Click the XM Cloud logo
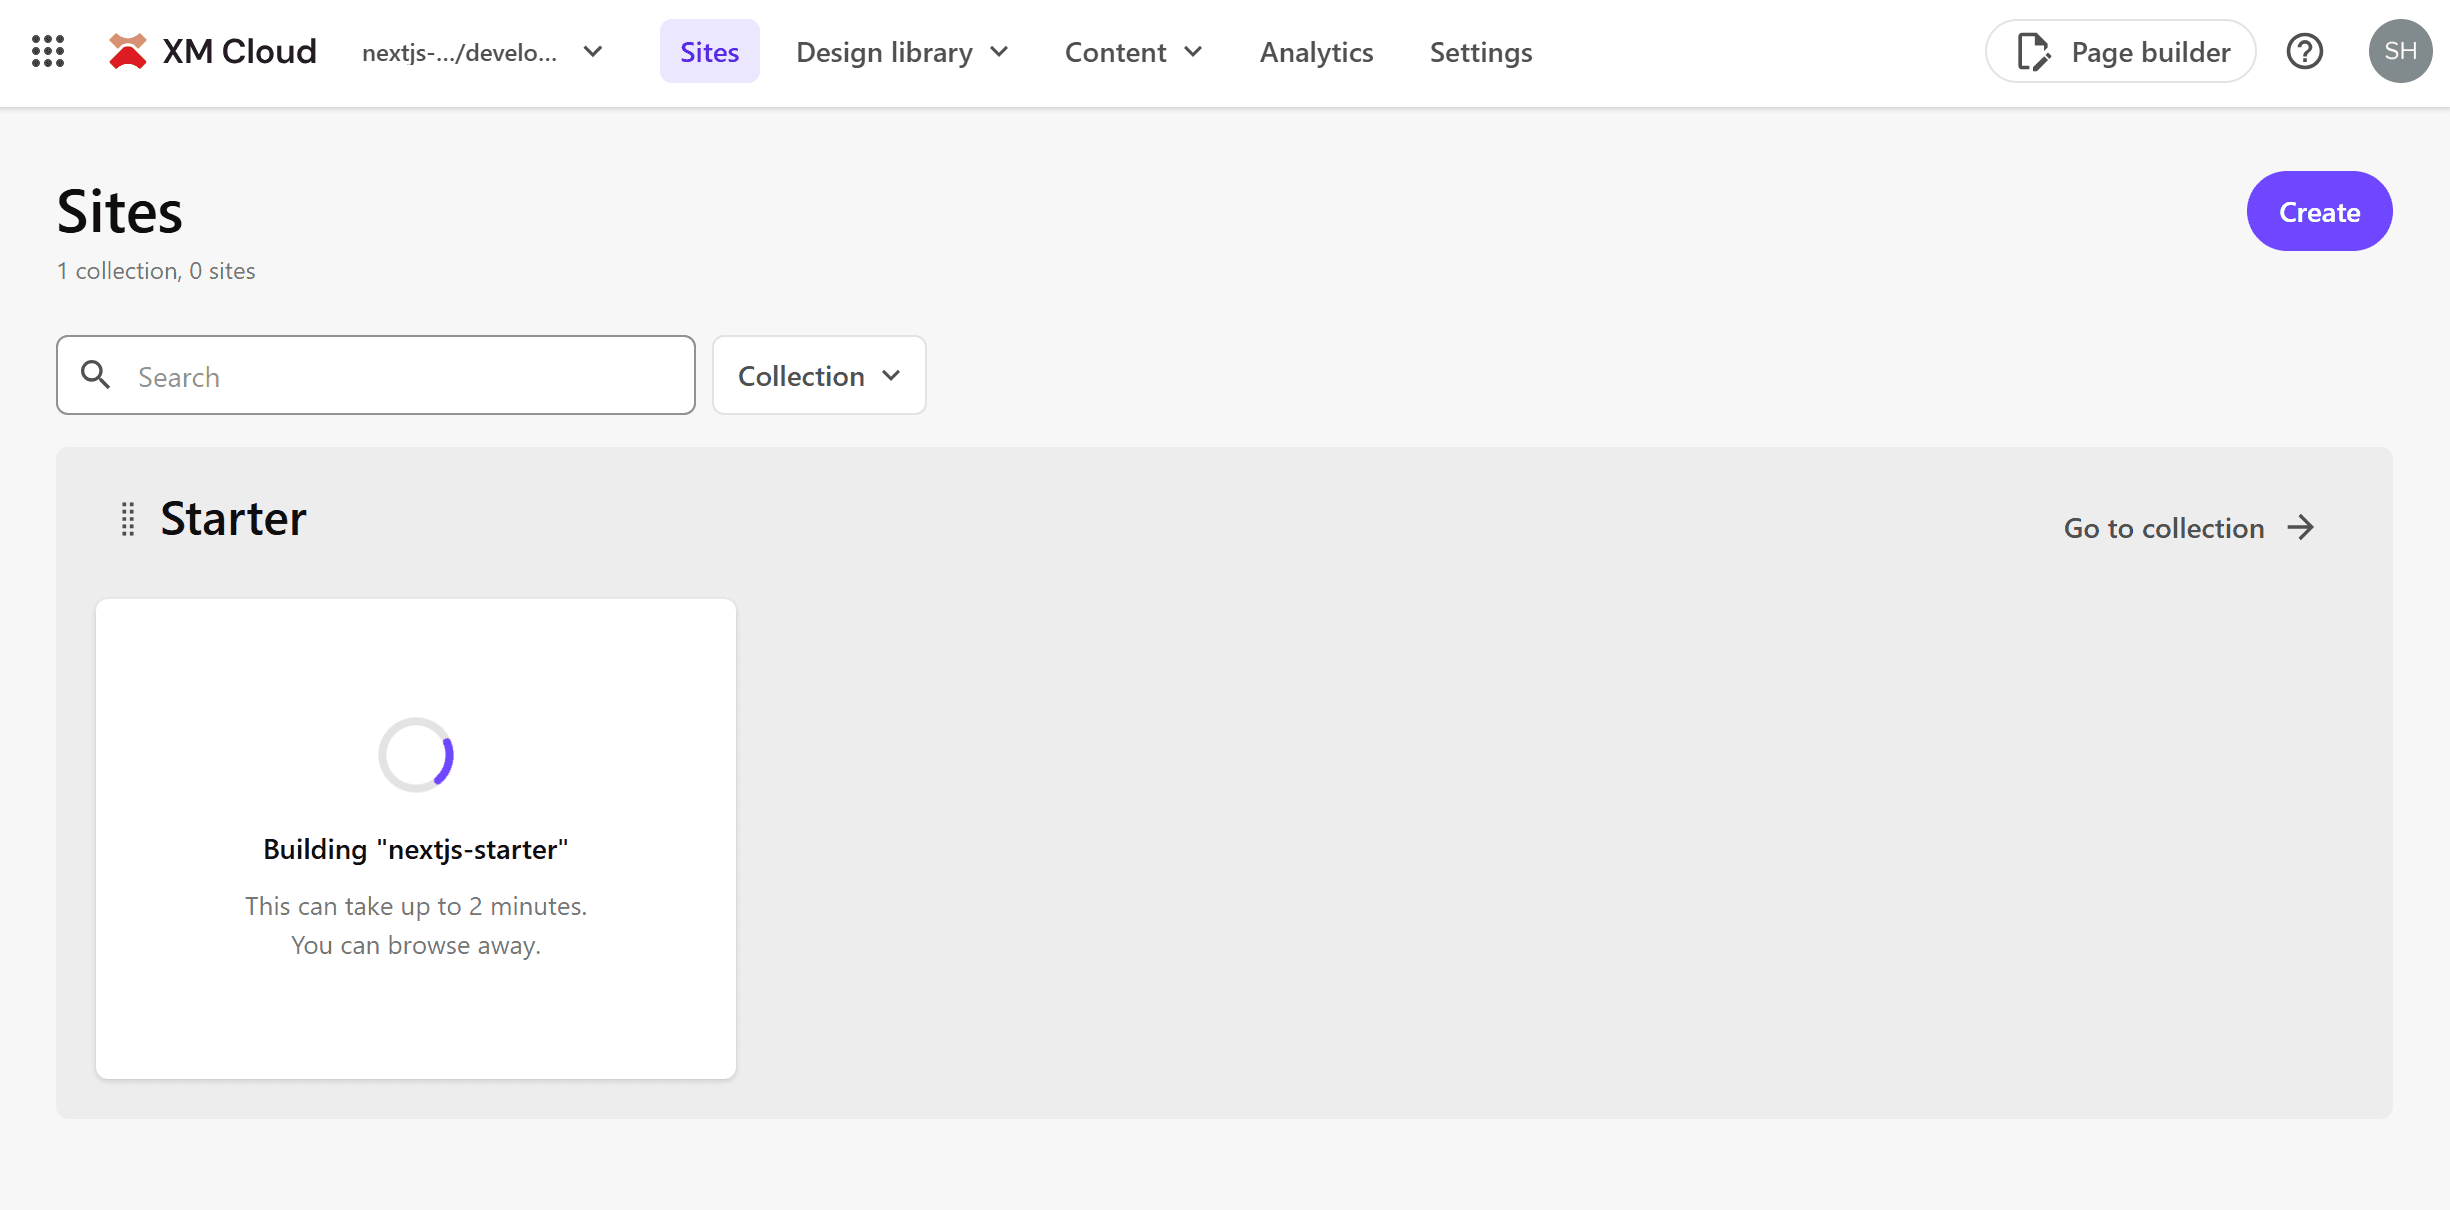Screen dimensions: 2450x1210 click(128, 51)
